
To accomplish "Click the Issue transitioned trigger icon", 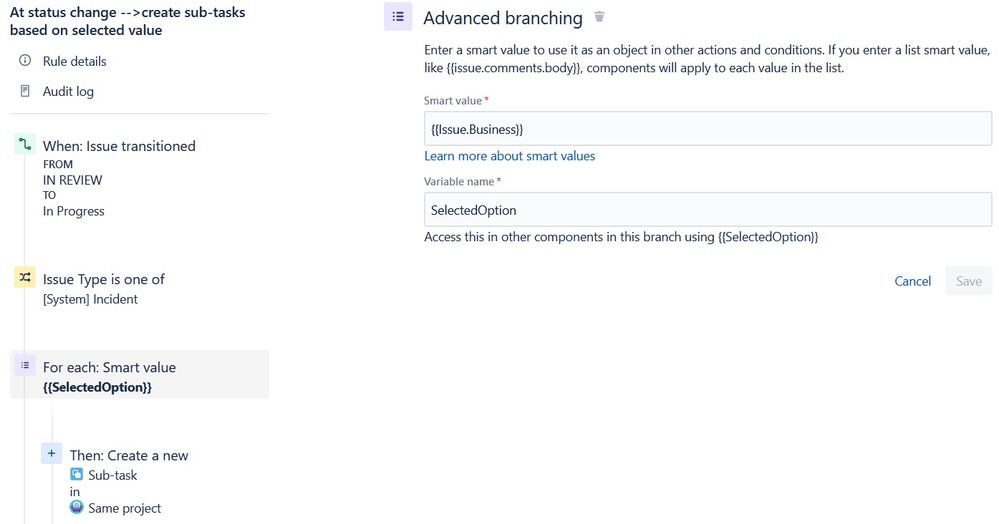I will click(x=25, y=144).
